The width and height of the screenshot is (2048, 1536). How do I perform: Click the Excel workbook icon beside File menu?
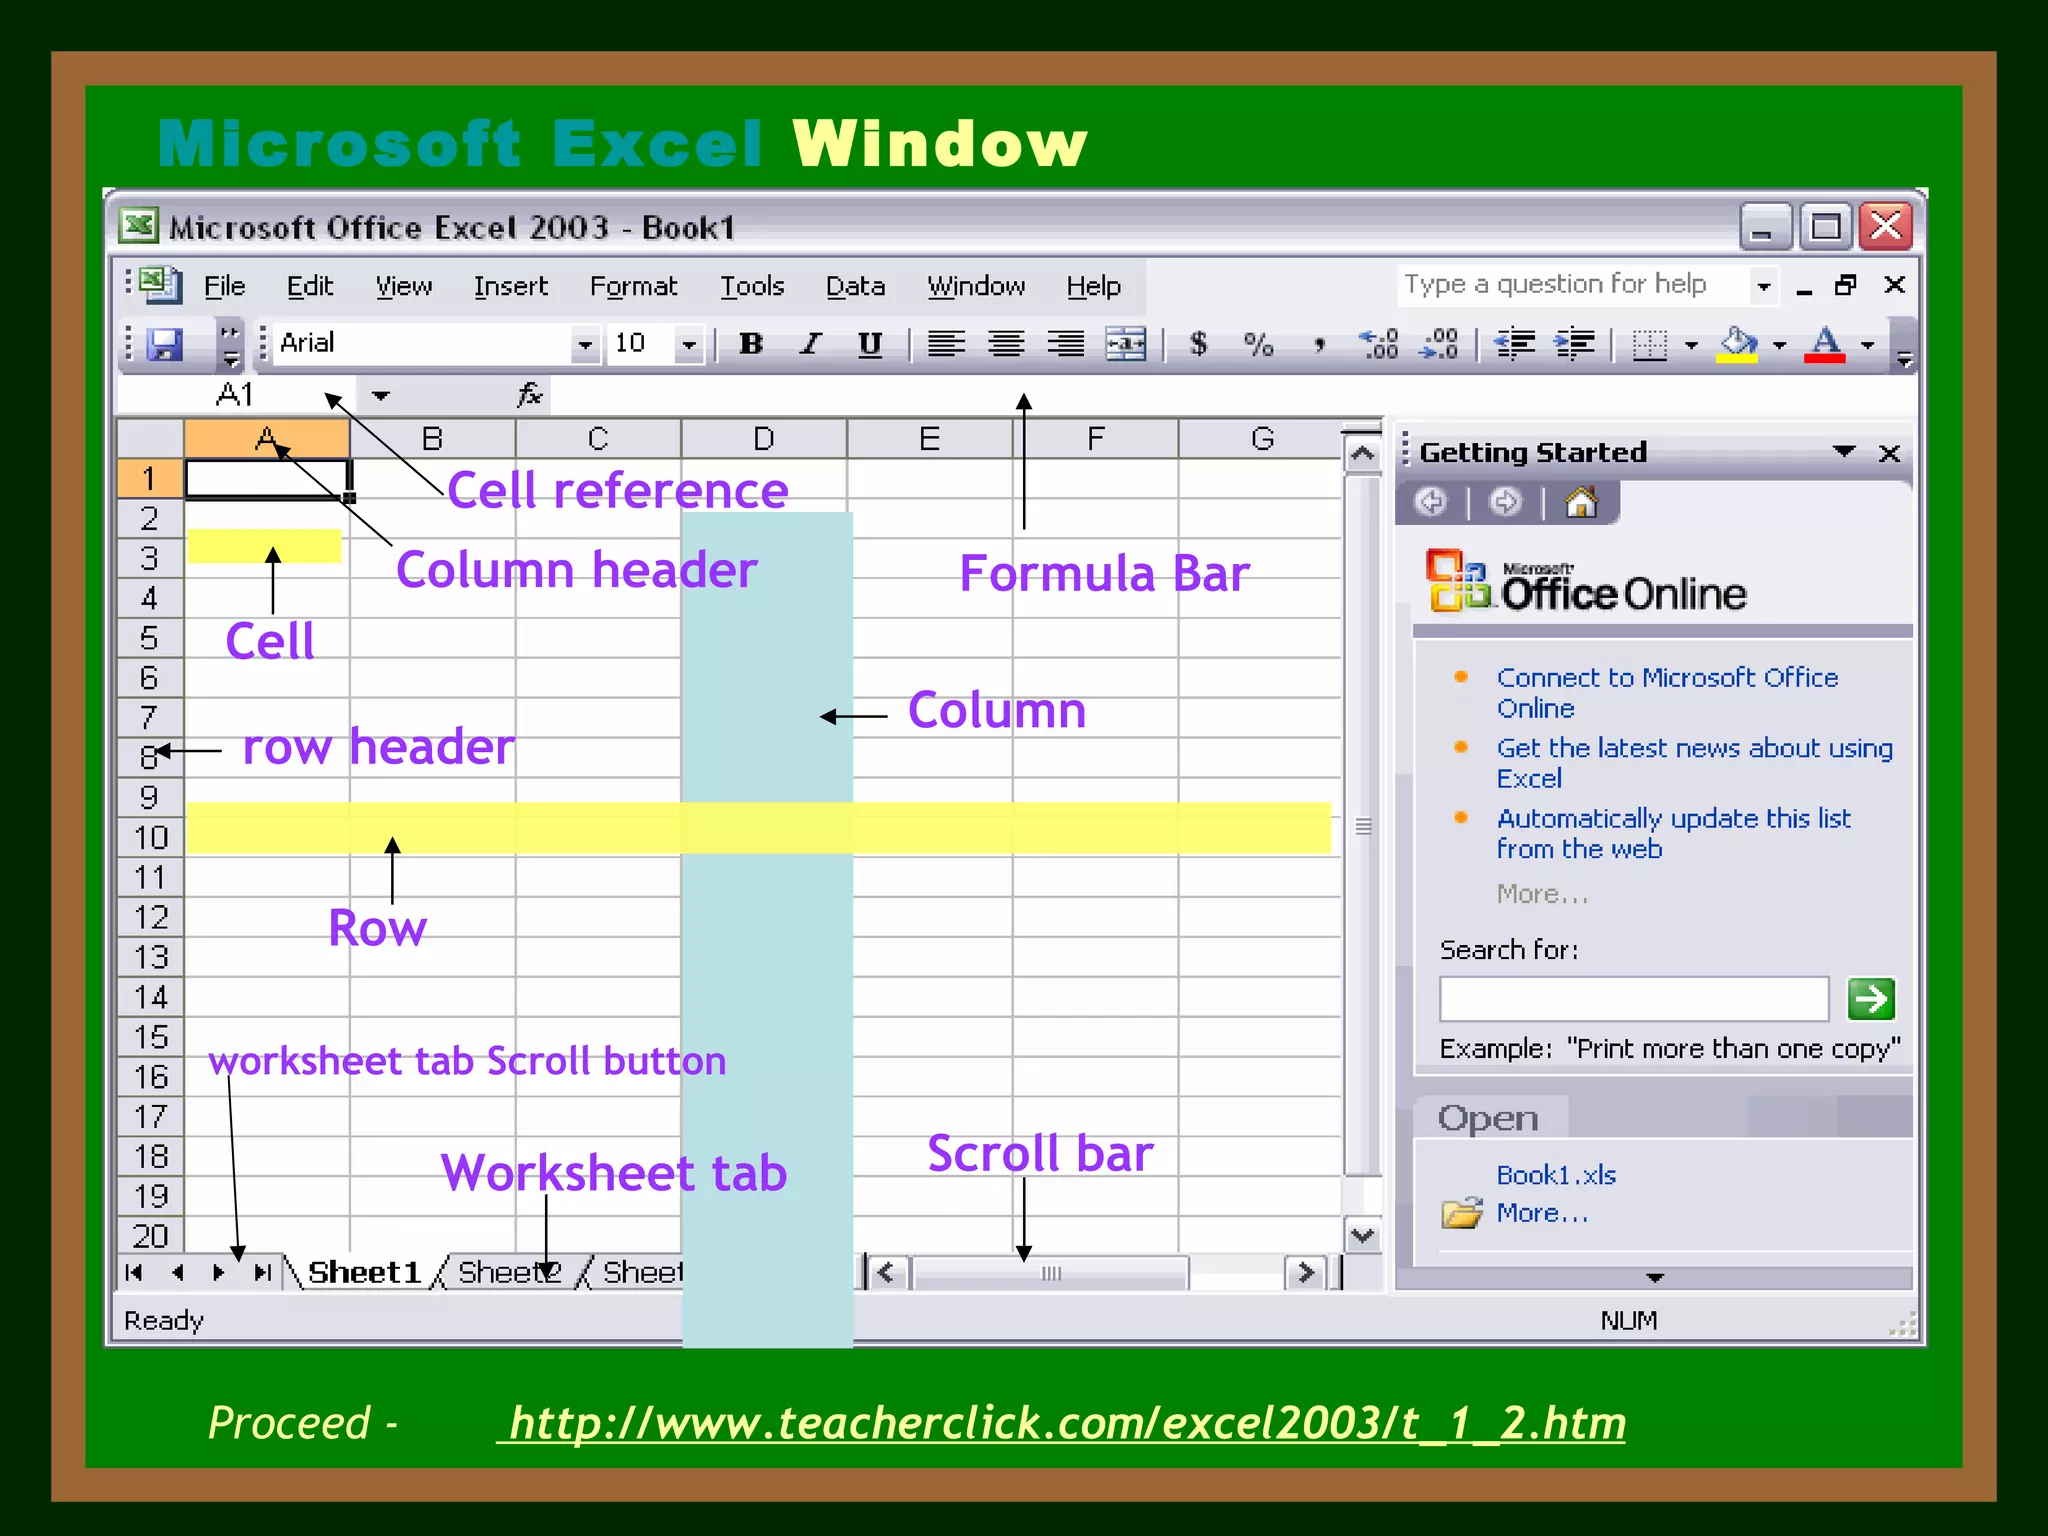pos(160,285)
